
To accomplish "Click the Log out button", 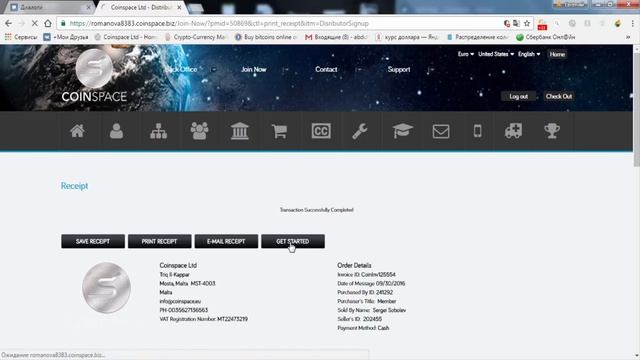I will tap(518, 96).
